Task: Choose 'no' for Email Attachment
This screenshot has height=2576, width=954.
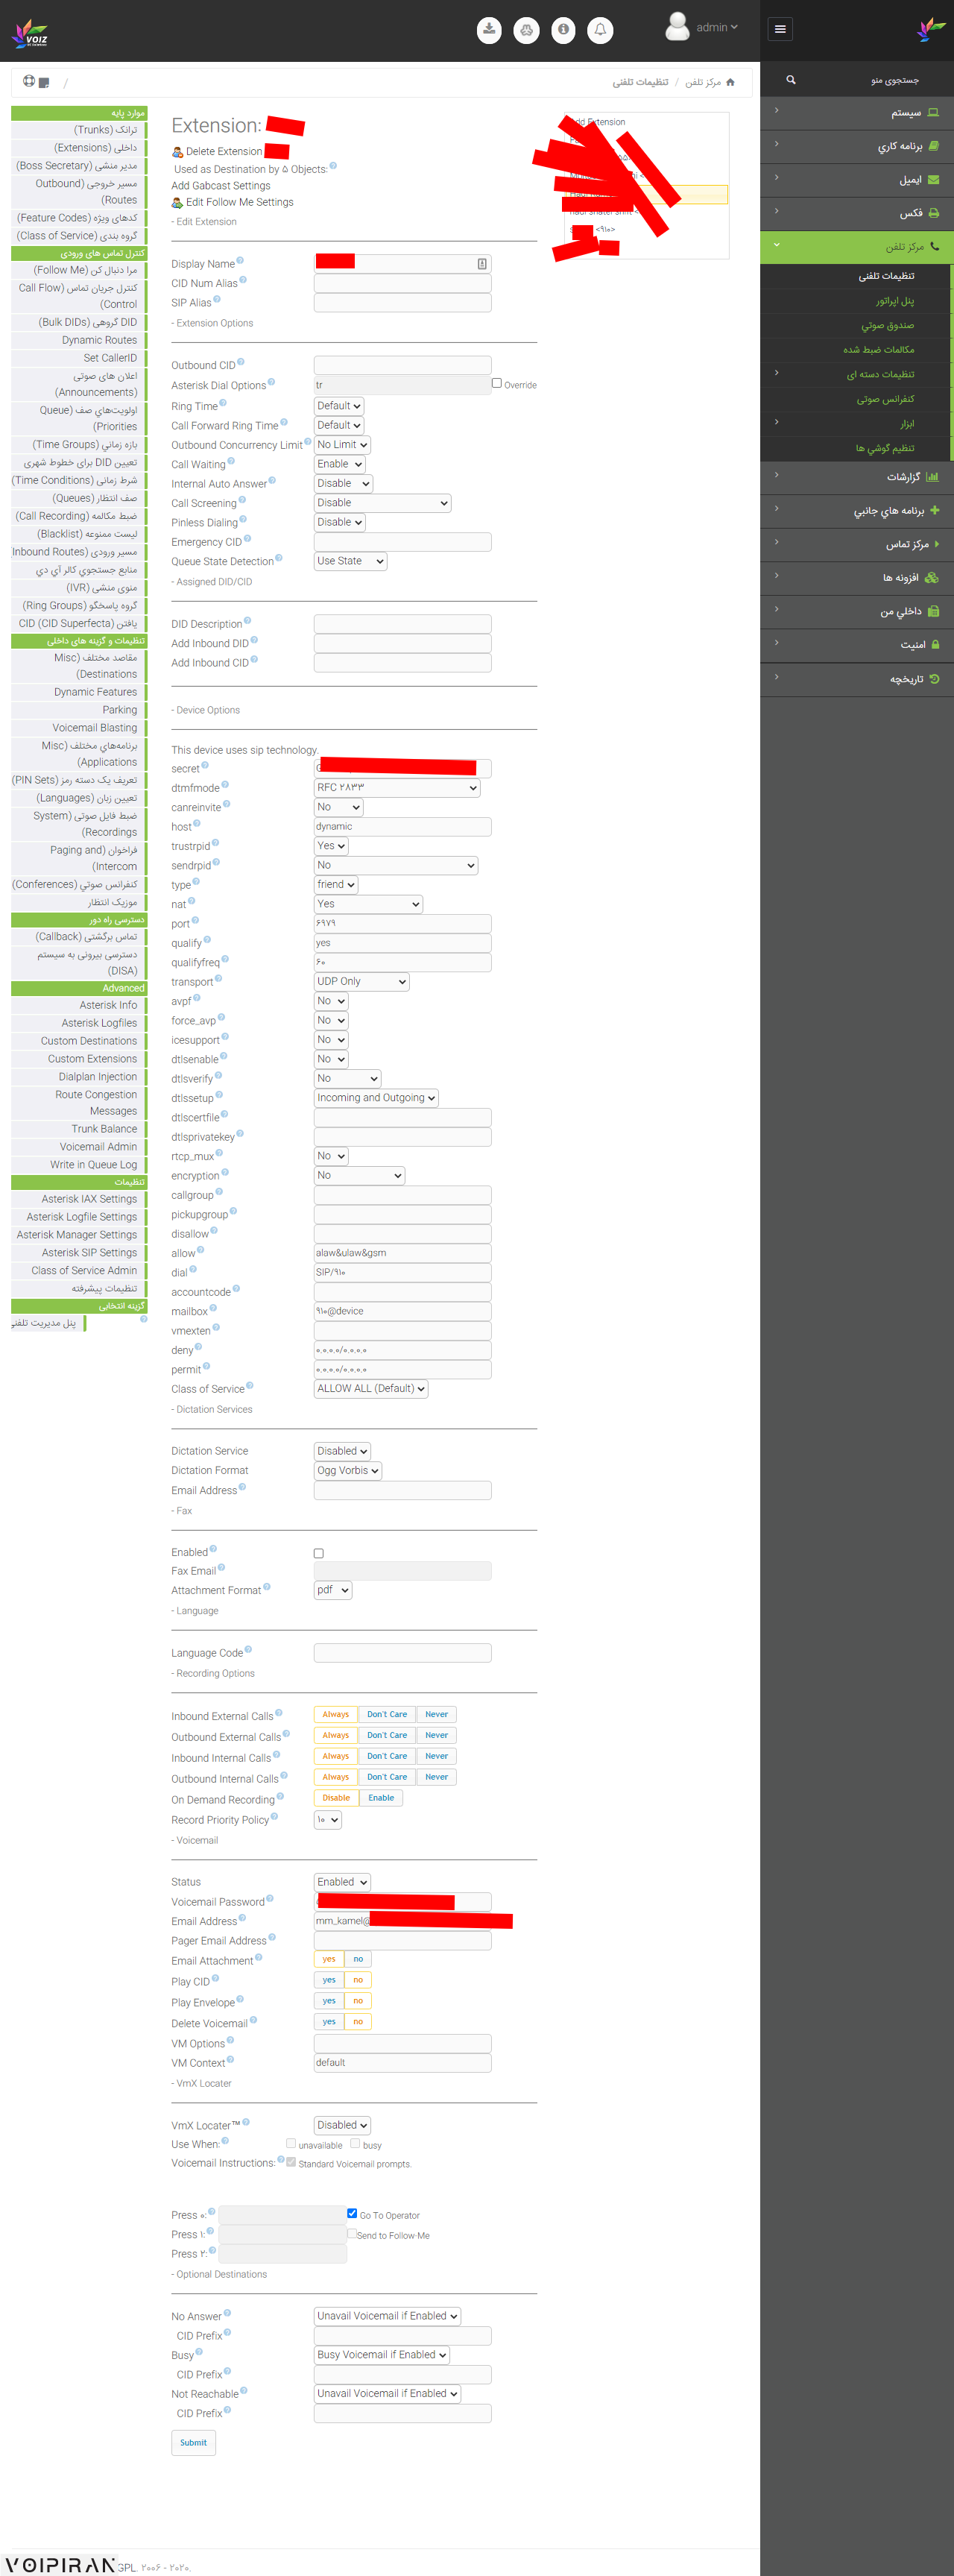Action: pos(358,1959)
